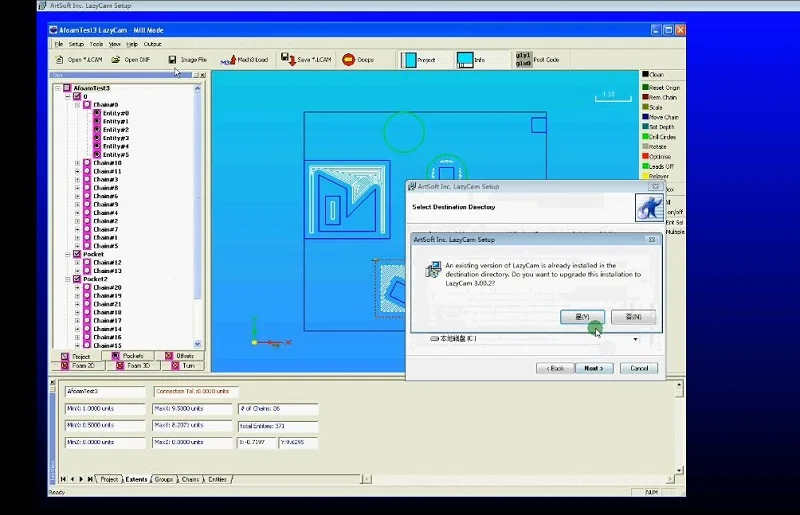Viewport: 800px width, 515px height.
Task: Click the Rem. Chain tool
Action: pos(659,97)
